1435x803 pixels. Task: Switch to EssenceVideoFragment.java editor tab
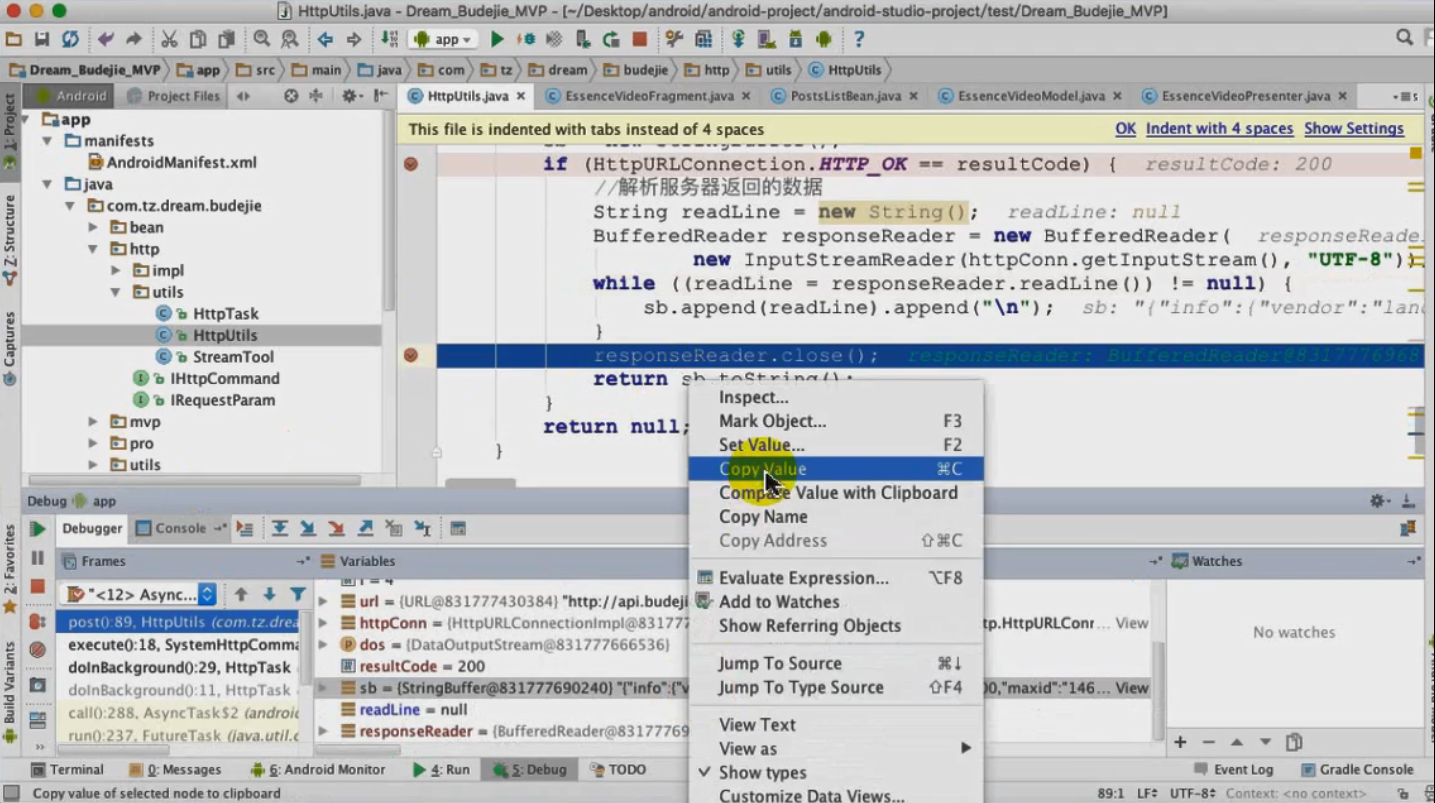[x=649, y=96]
